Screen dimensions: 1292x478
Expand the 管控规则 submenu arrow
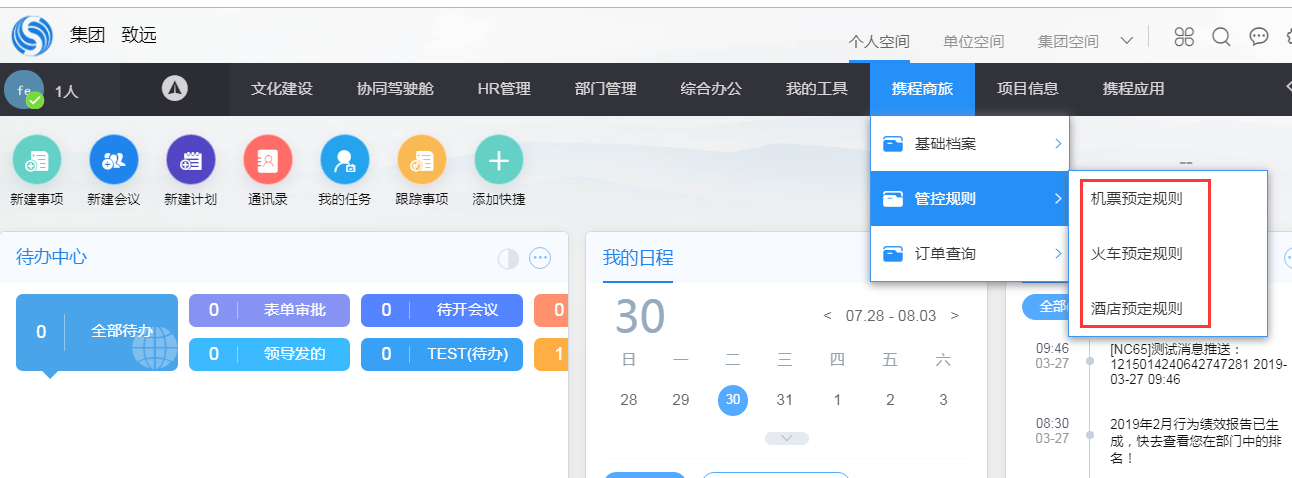pyautogui.click(x=1058, y=200)
